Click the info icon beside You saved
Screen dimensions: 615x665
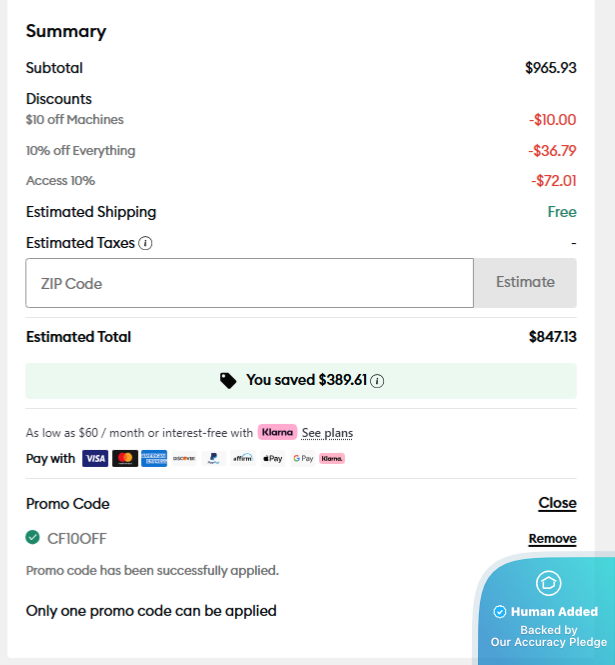pos(378,381)
